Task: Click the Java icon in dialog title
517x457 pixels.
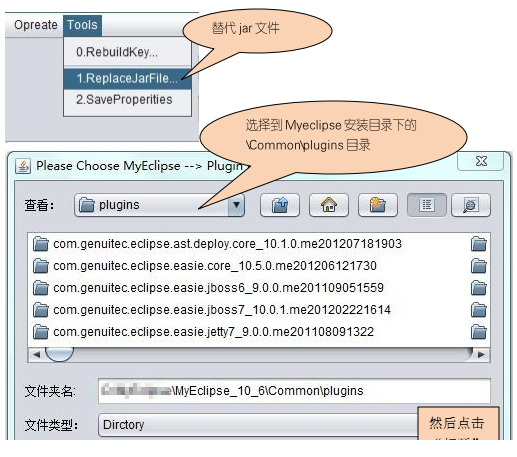Action: click(23, 166)
